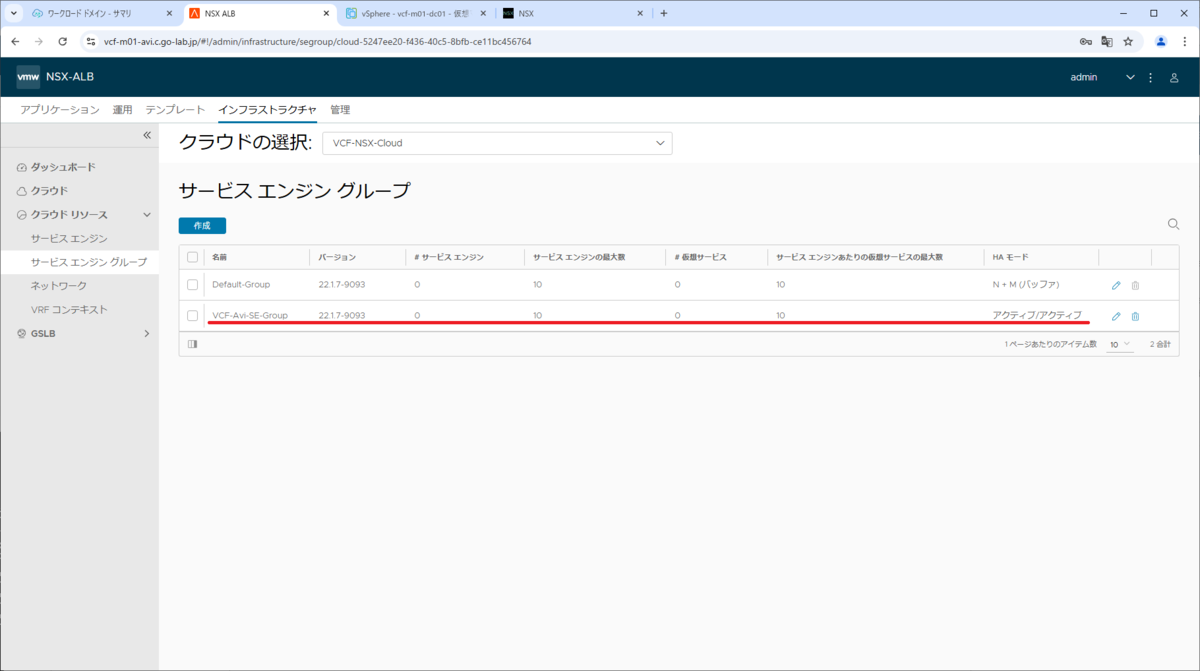This screenshot has height=671, width=1200.
Task: Edit the Default-Group pencil icon
Action: coord(1116,285)
